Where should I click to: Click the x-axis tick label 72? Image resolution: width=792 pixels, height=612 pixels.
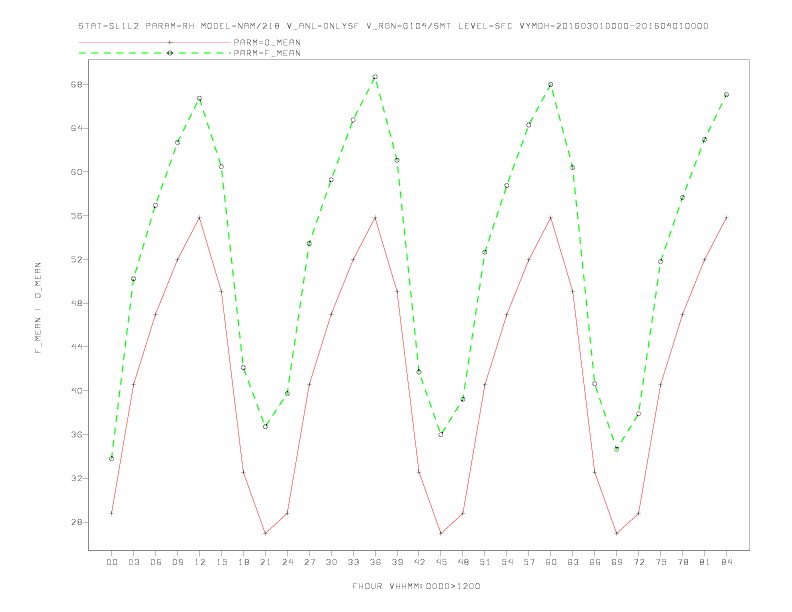tap(638, 562)
